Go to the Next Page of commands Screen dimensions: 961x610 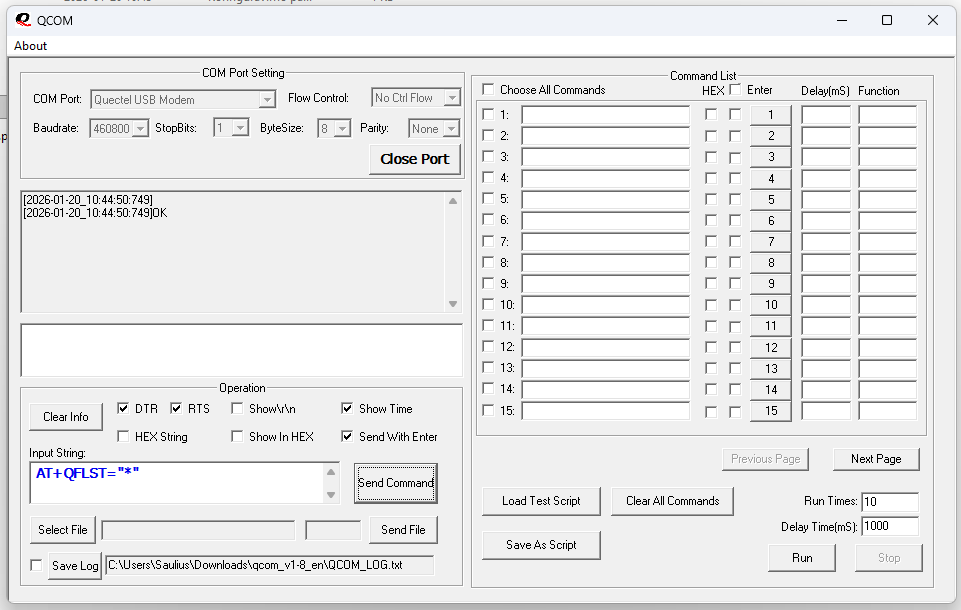[875, 459]
